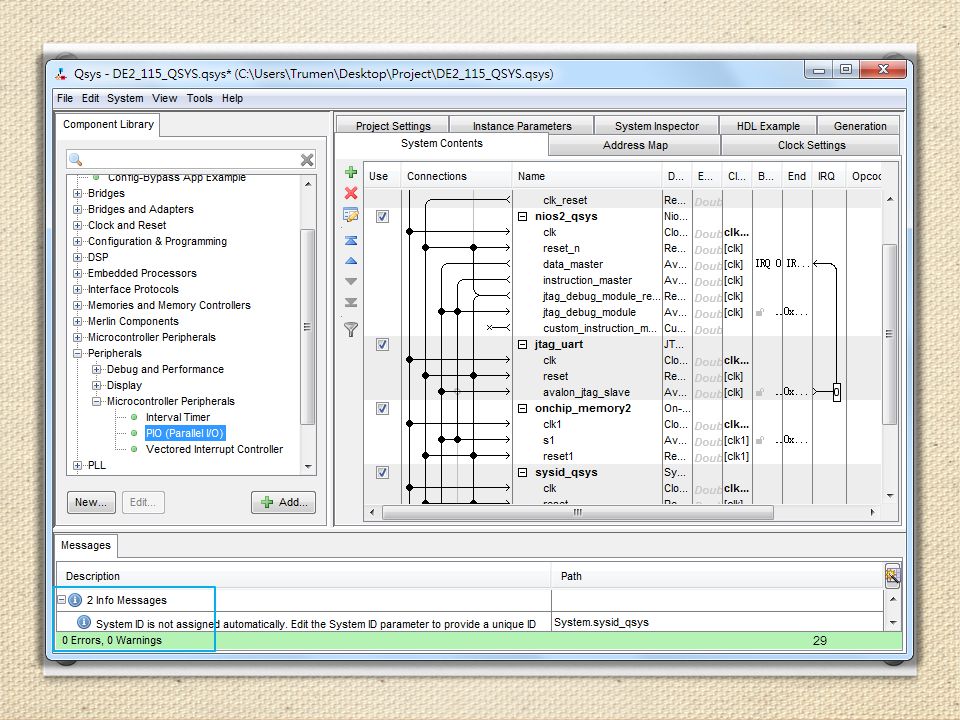Collapse the 2 Info Messages group
This screenshot has width=960, height=720.
[61, 599]
